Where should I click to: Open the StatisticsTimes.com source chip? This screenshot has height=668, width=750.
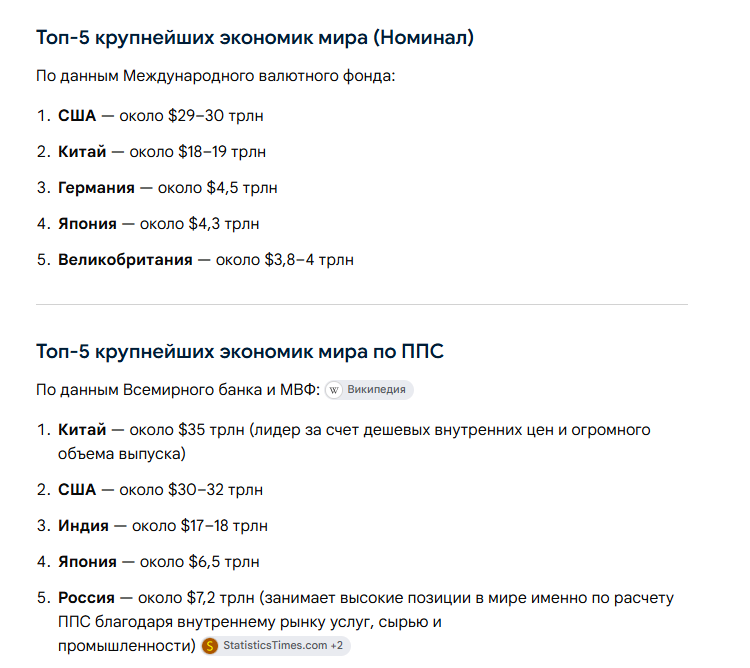point(276,646)
